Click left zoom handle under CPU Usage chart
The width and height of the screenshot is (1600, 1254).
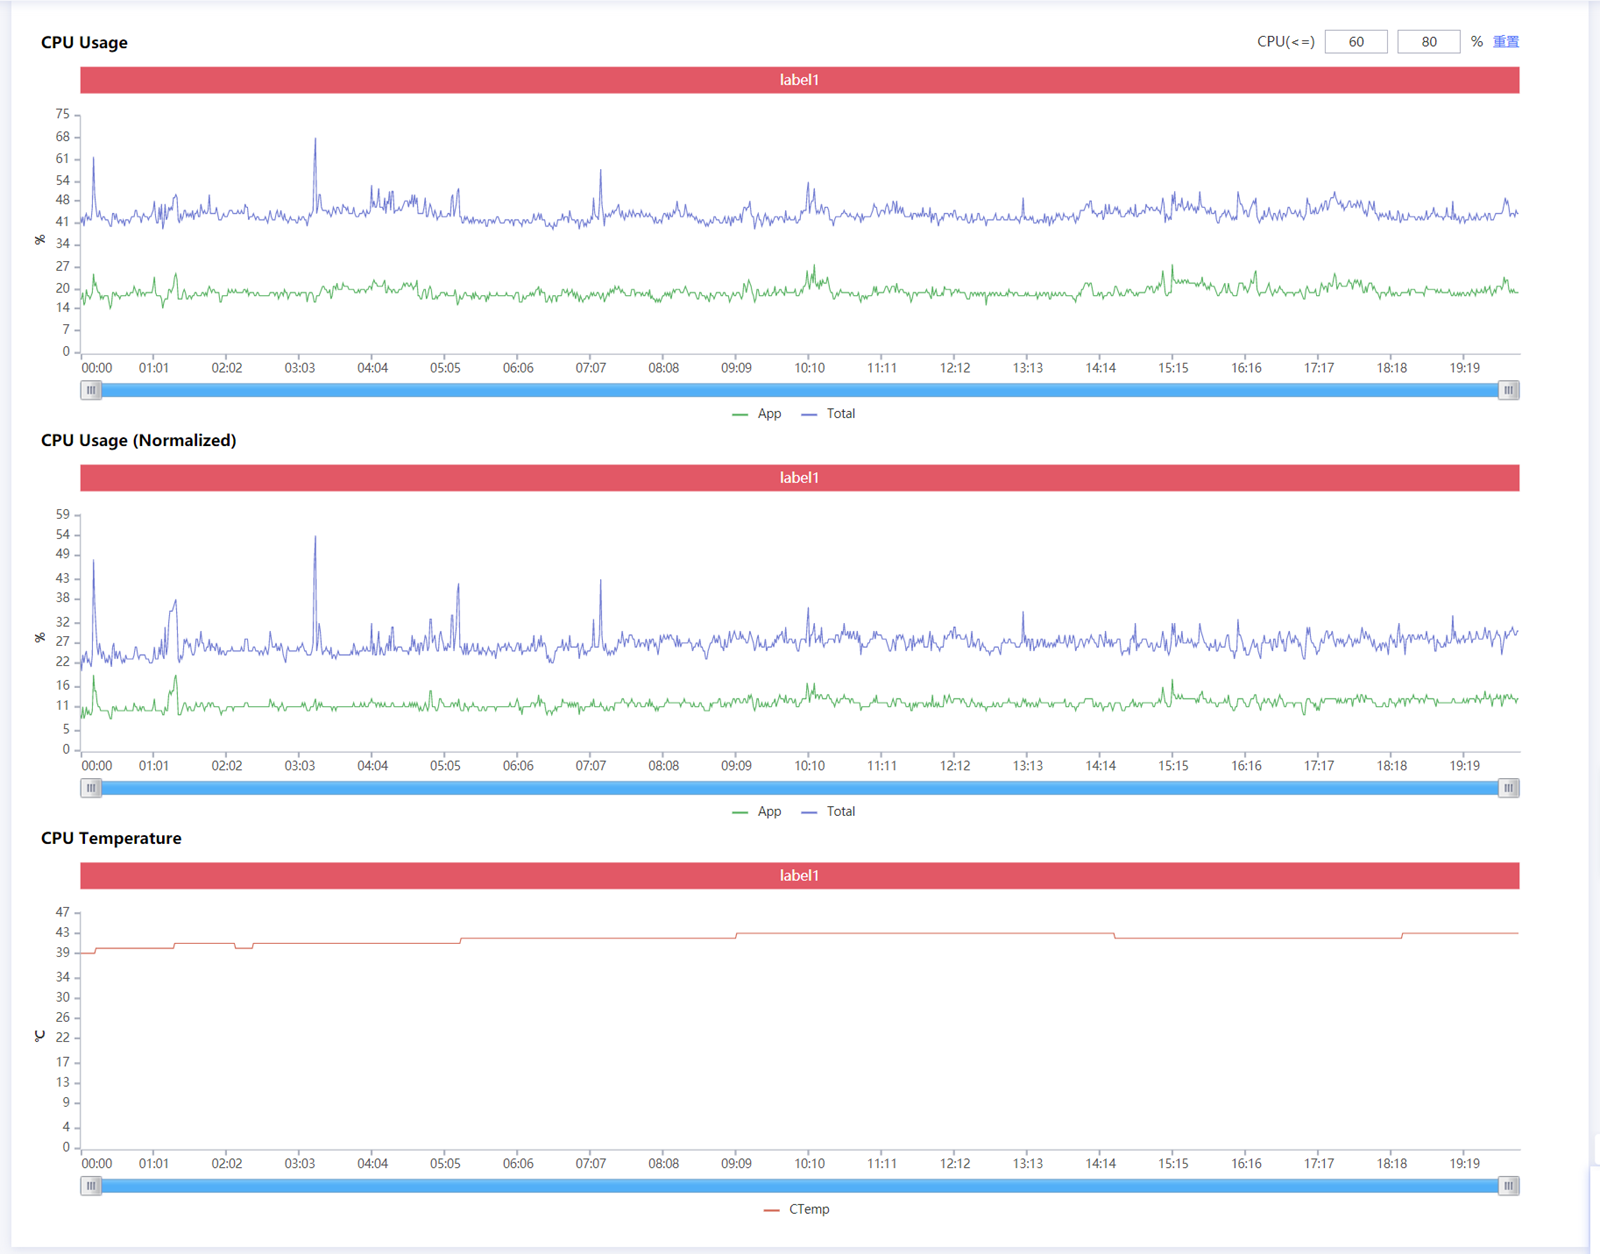(91, 390)
